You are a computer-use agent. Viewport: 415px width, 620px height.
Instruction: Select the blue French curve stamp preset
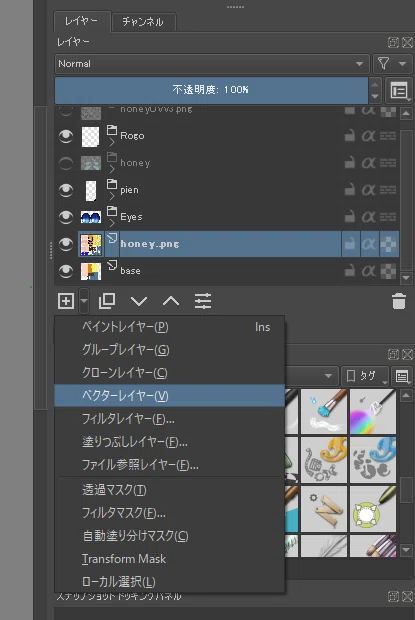pyautogui.click(x=373, y=460)
